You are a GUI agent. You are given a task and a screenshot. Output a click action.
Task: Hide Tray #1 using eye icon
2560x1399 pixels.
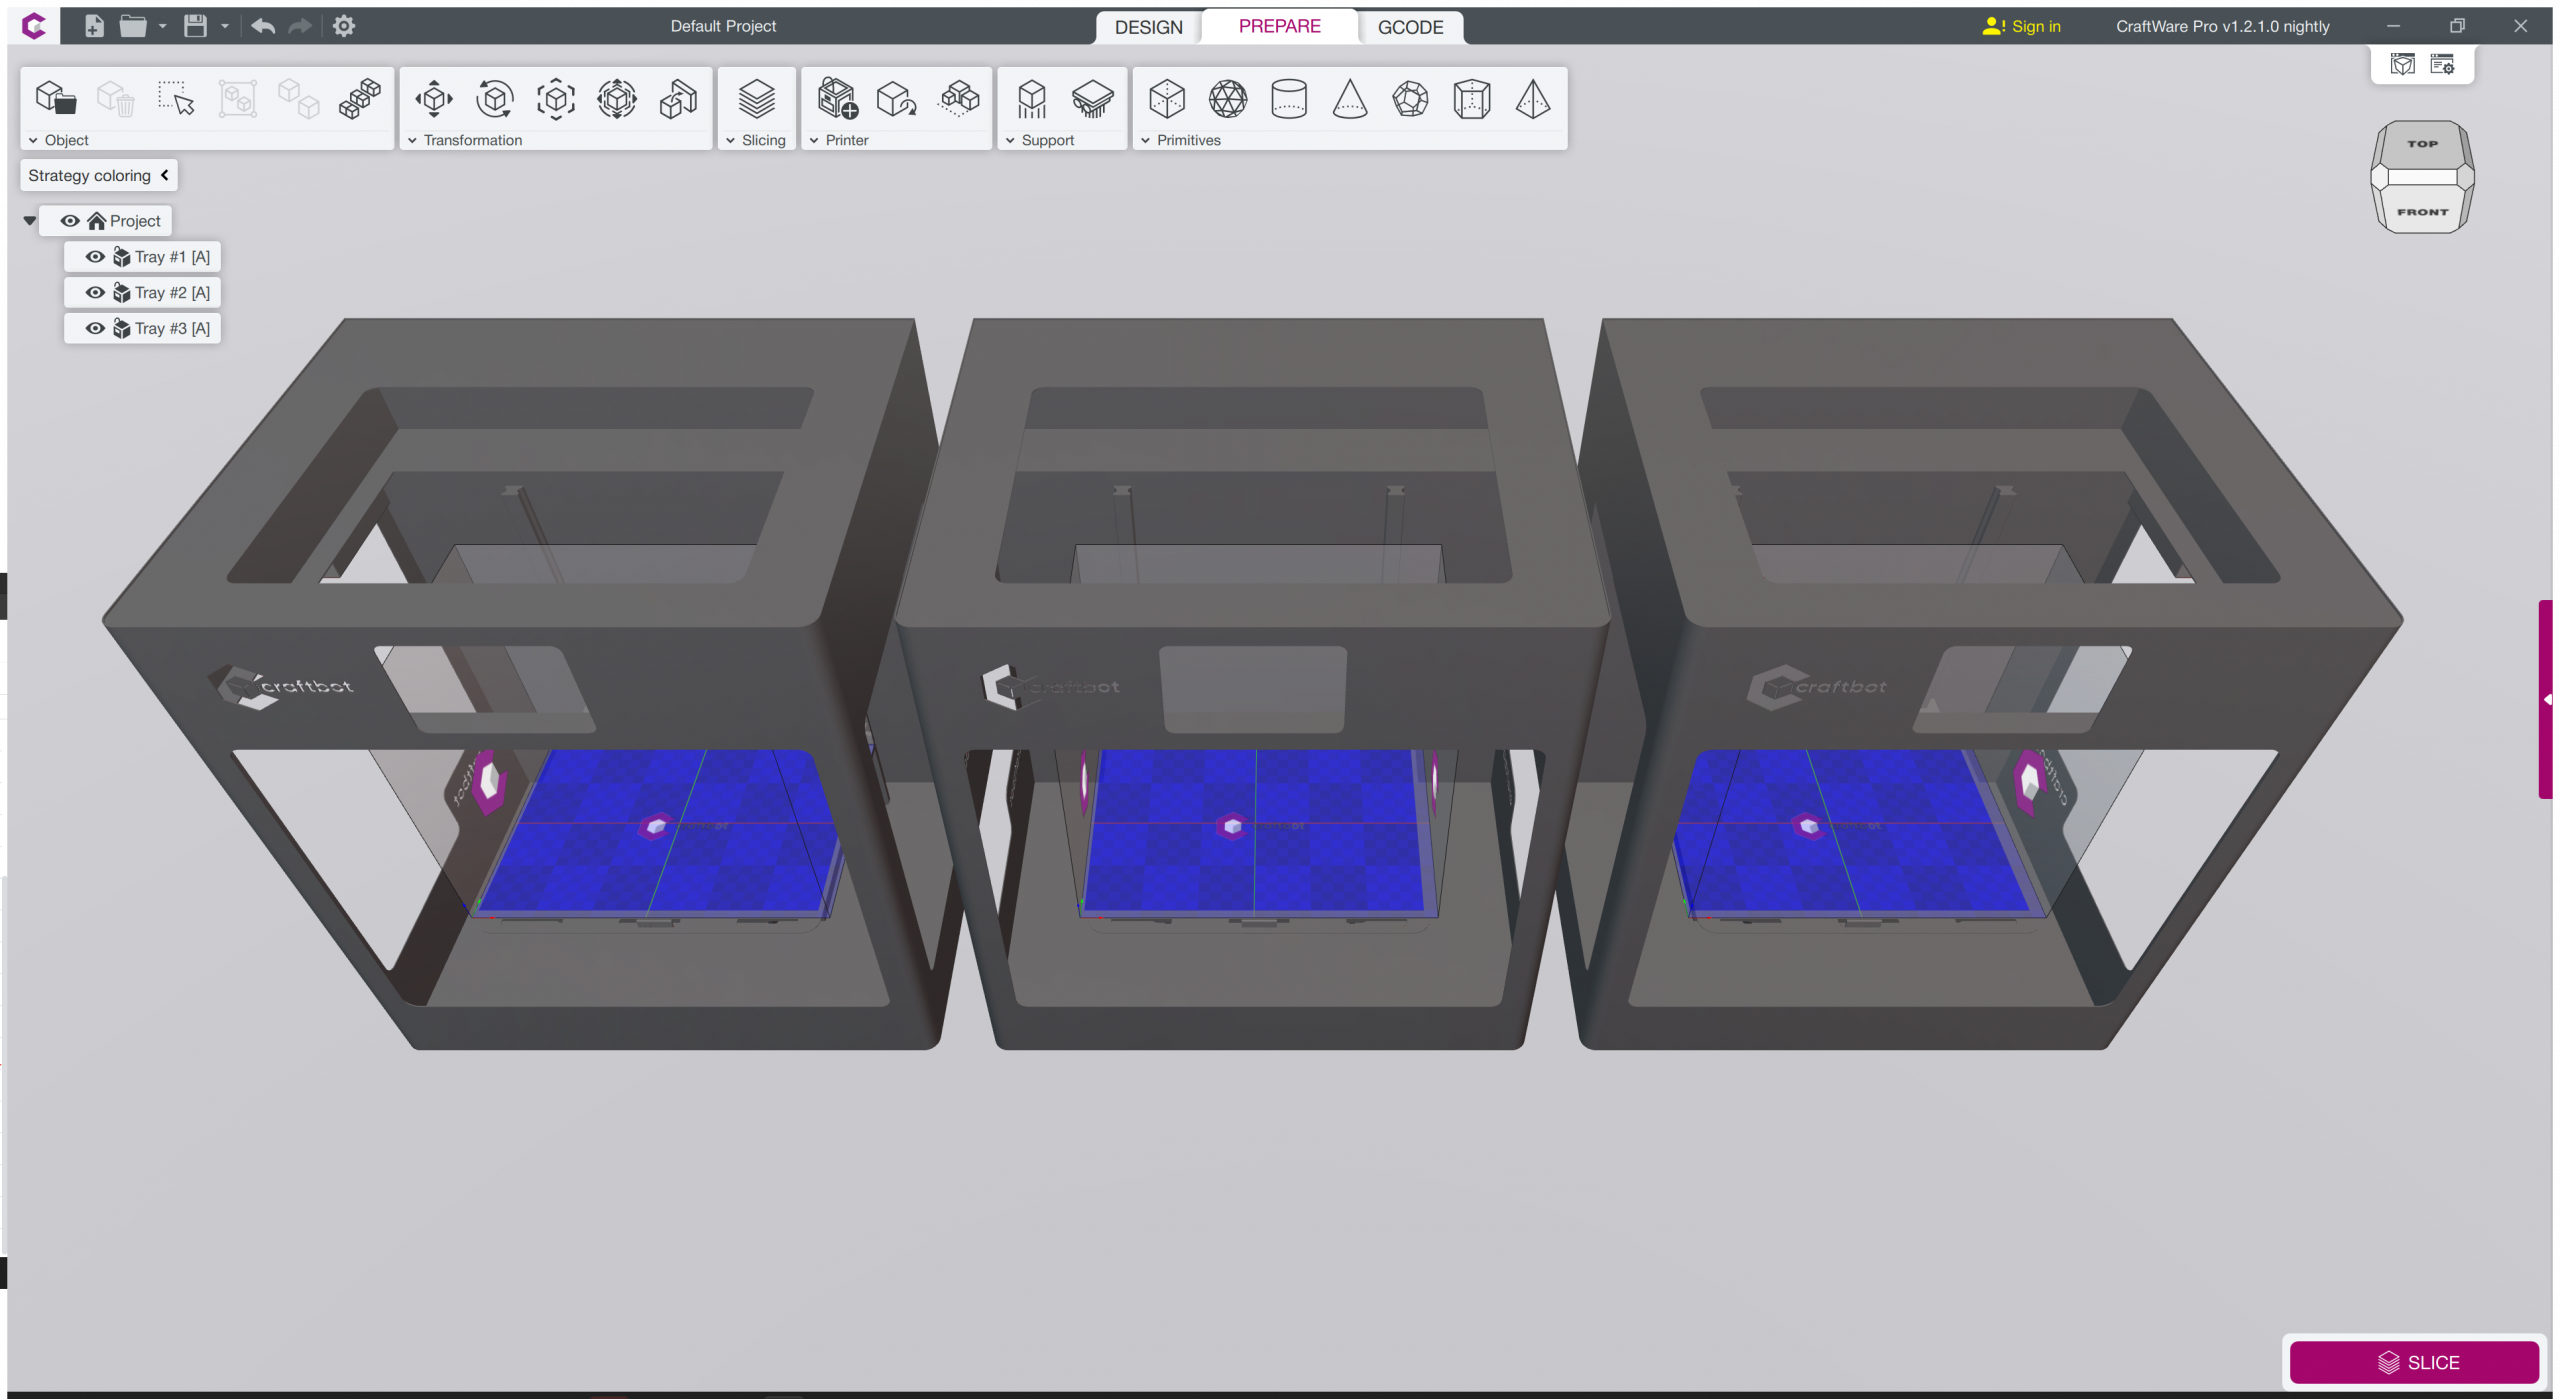pyautogui.click(x=95, y=257)
